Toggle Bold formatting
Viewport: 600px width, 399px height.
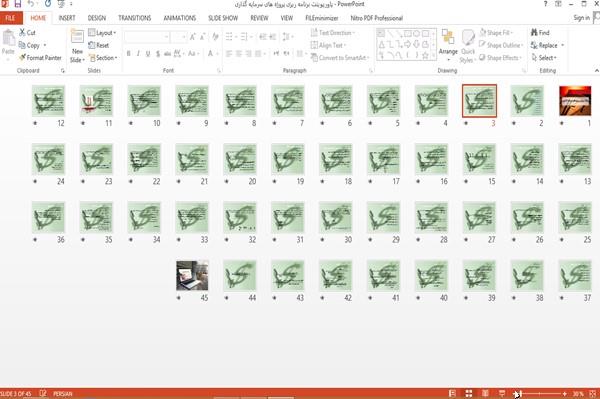[129, 54]
